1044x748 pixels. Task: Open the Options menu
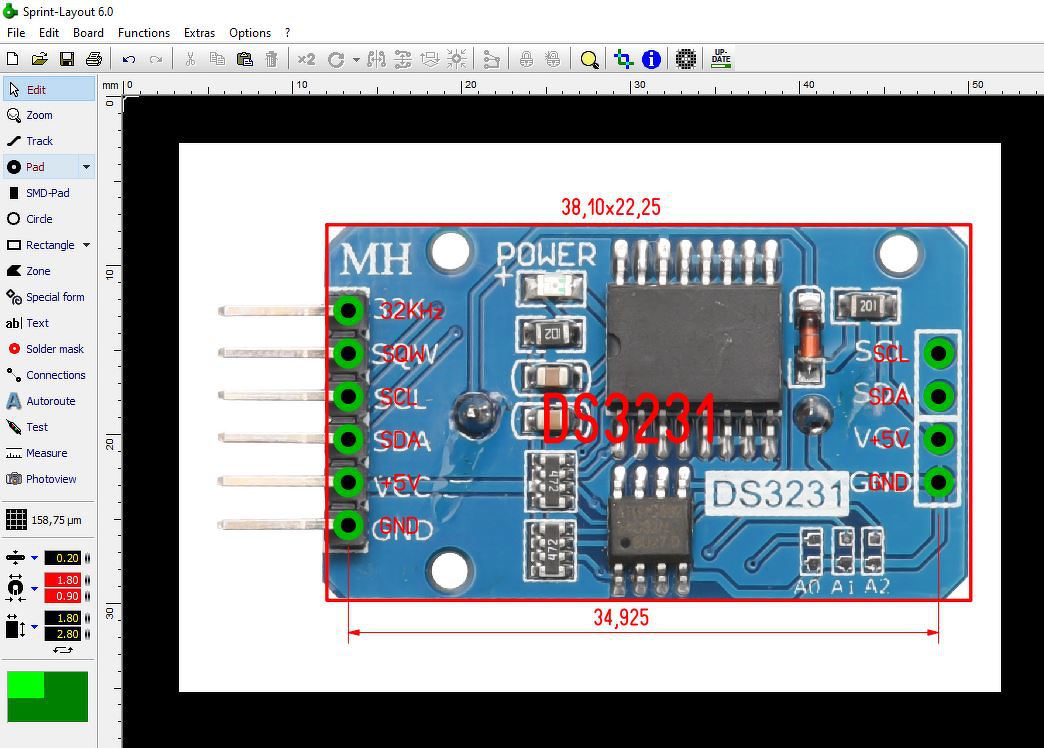click(x=250, y=33)
